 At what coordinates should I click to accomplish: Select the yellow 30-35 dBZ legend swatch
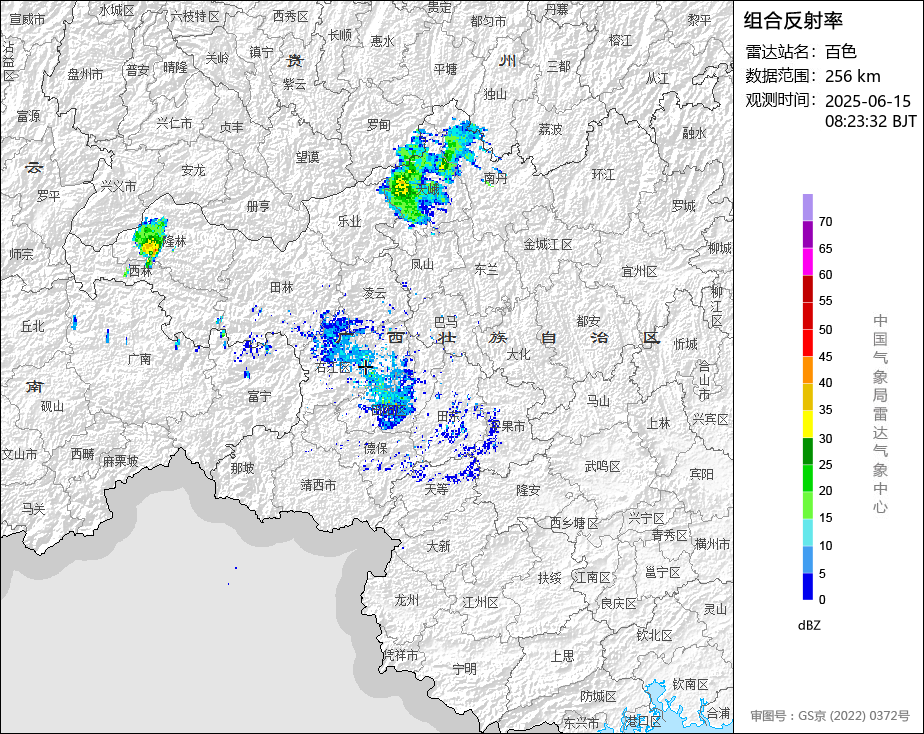tap(807, 424)
